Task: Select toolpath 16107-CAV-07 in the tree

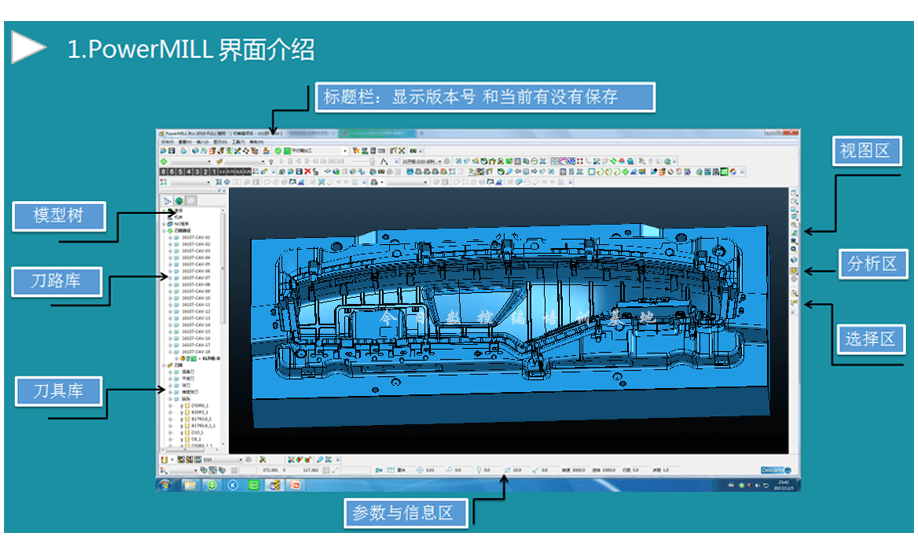Action: tap(196, 278)
